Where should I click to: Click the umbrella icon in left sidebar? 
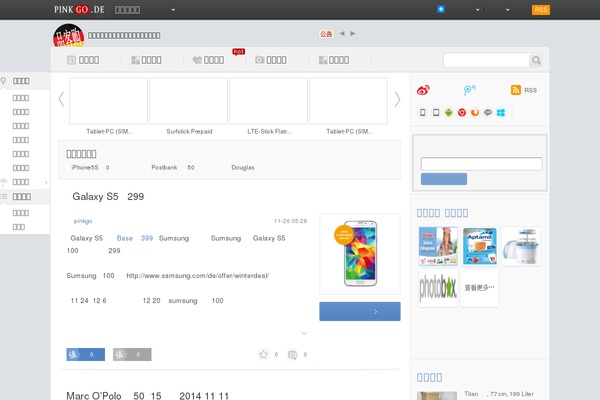click(4, 182)
